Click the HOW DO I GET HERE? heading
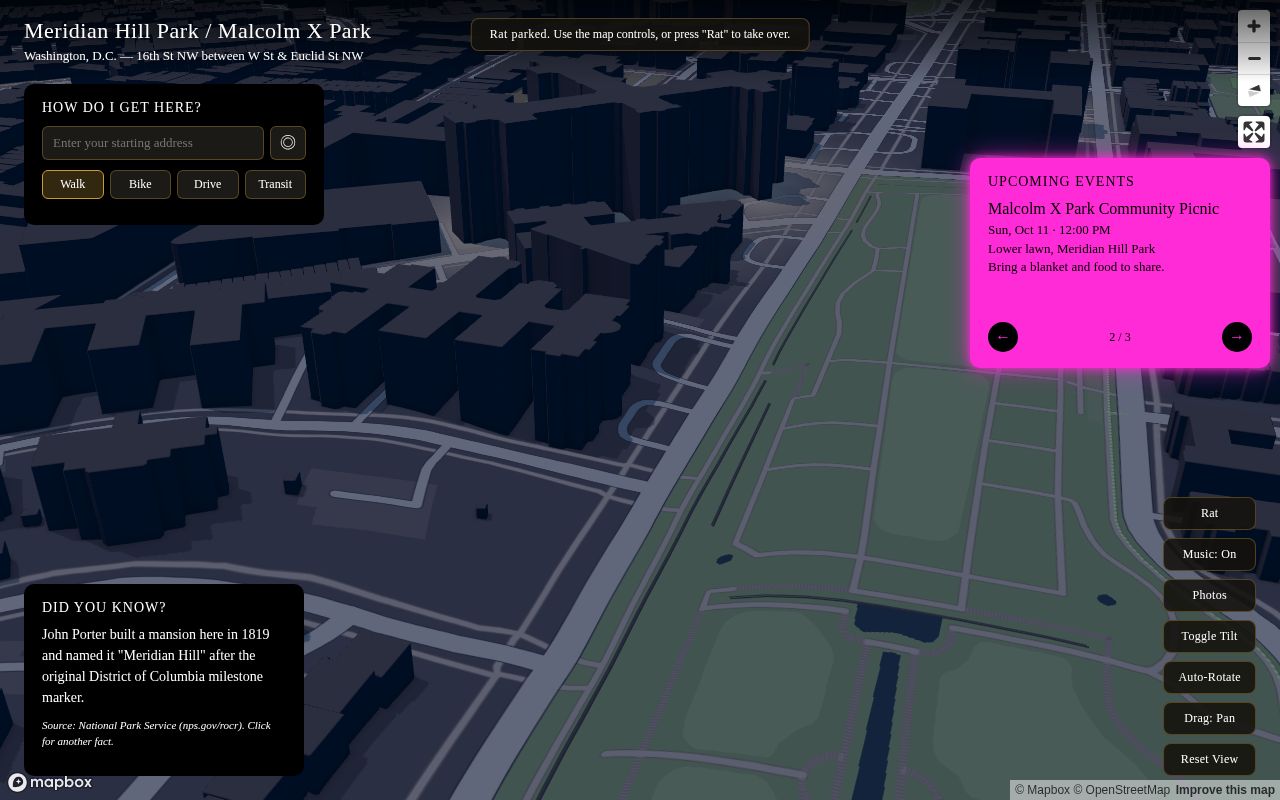The height and width of the screenshot is (800, 1280). (122, 107)
